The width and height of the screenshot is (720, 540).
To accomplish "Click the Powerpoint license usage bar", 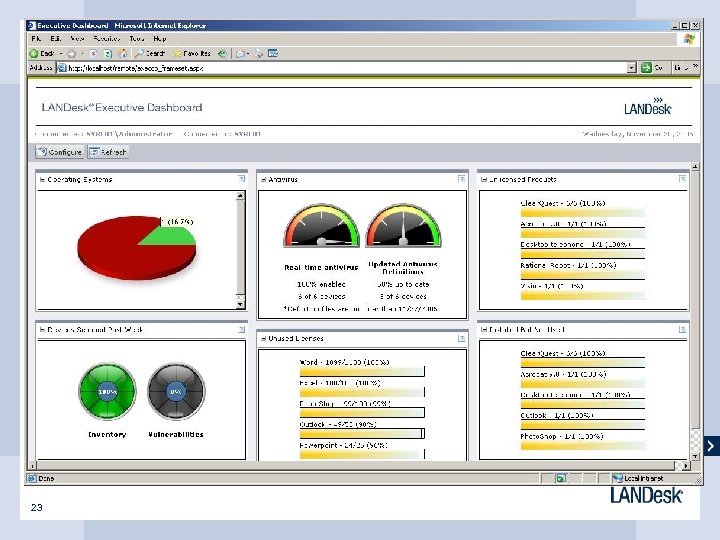I will [362, 454].
